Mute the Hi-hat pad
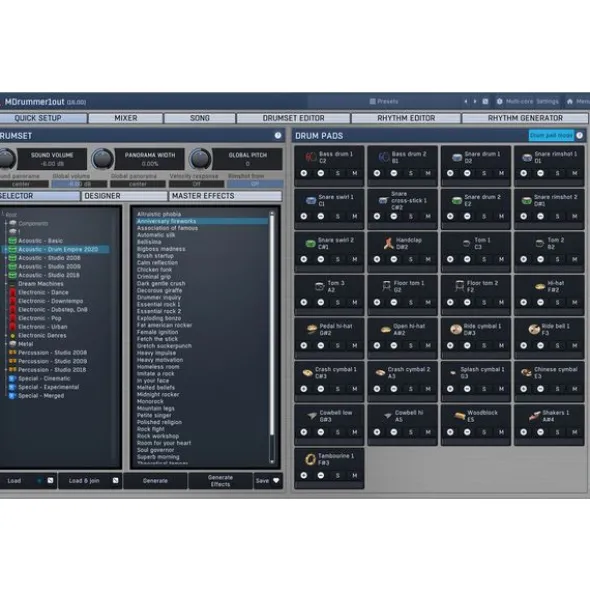 (x=575, y=302)
